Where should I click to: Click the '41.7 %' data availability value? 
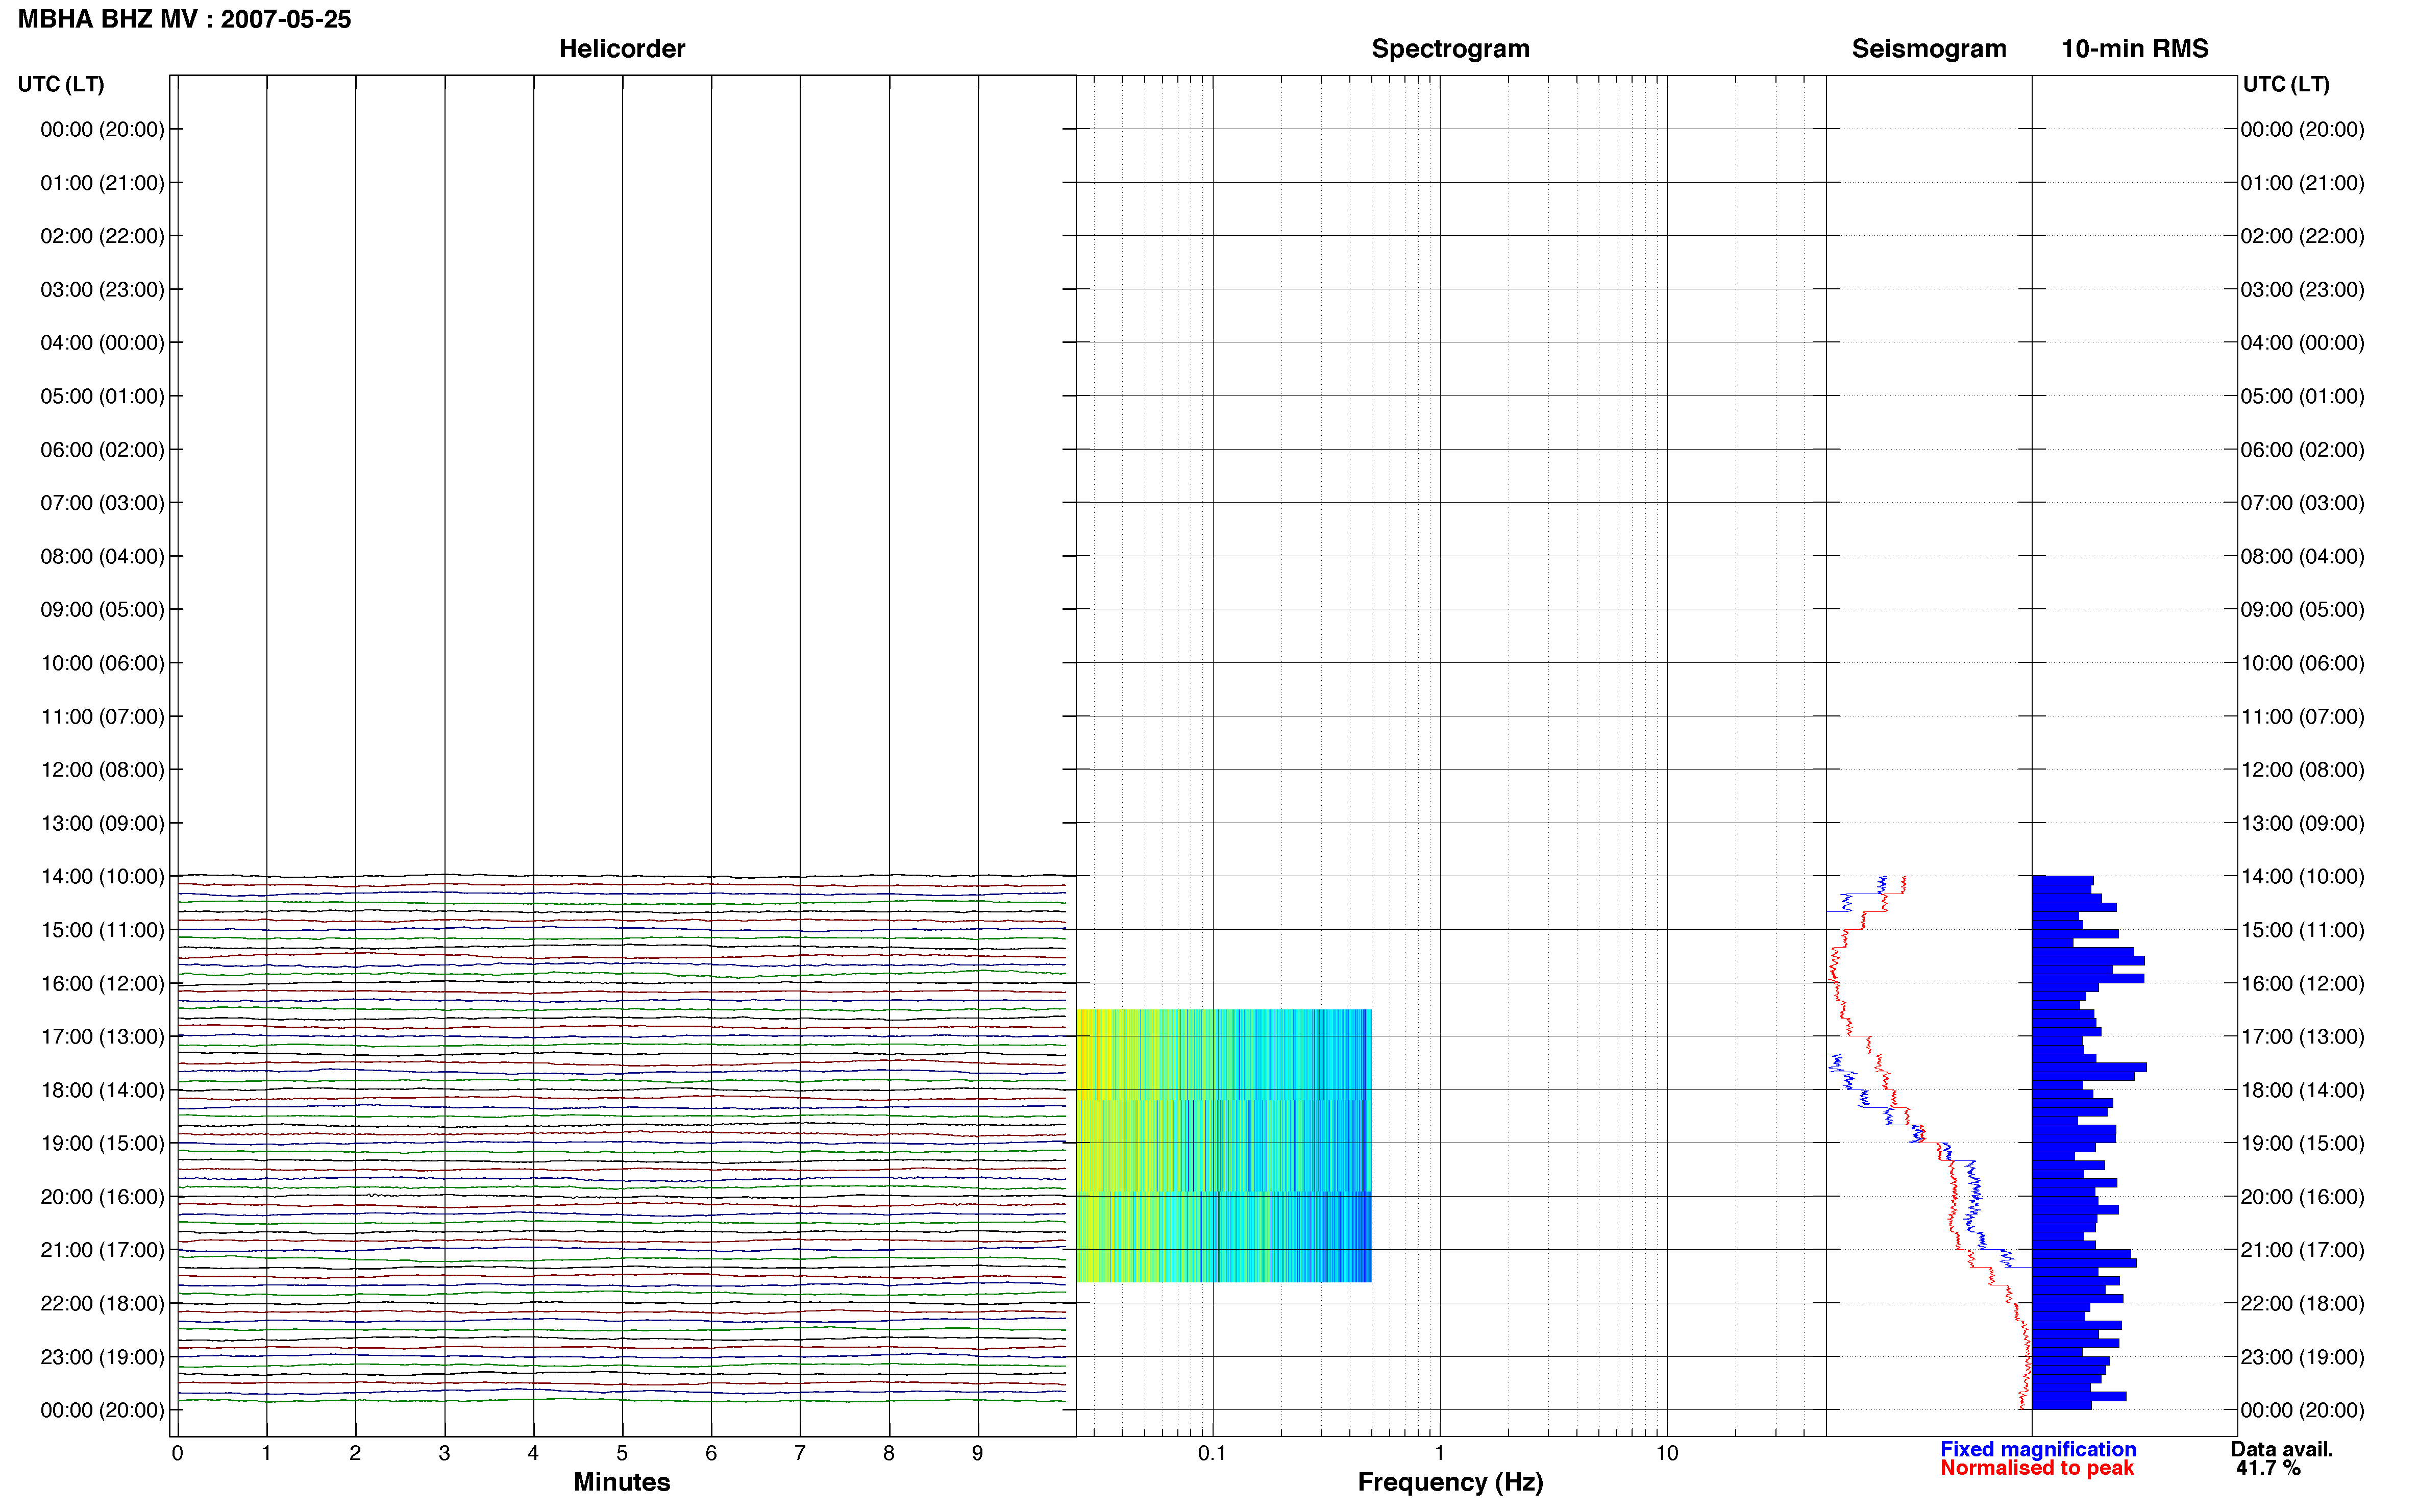(2268, 1468)
